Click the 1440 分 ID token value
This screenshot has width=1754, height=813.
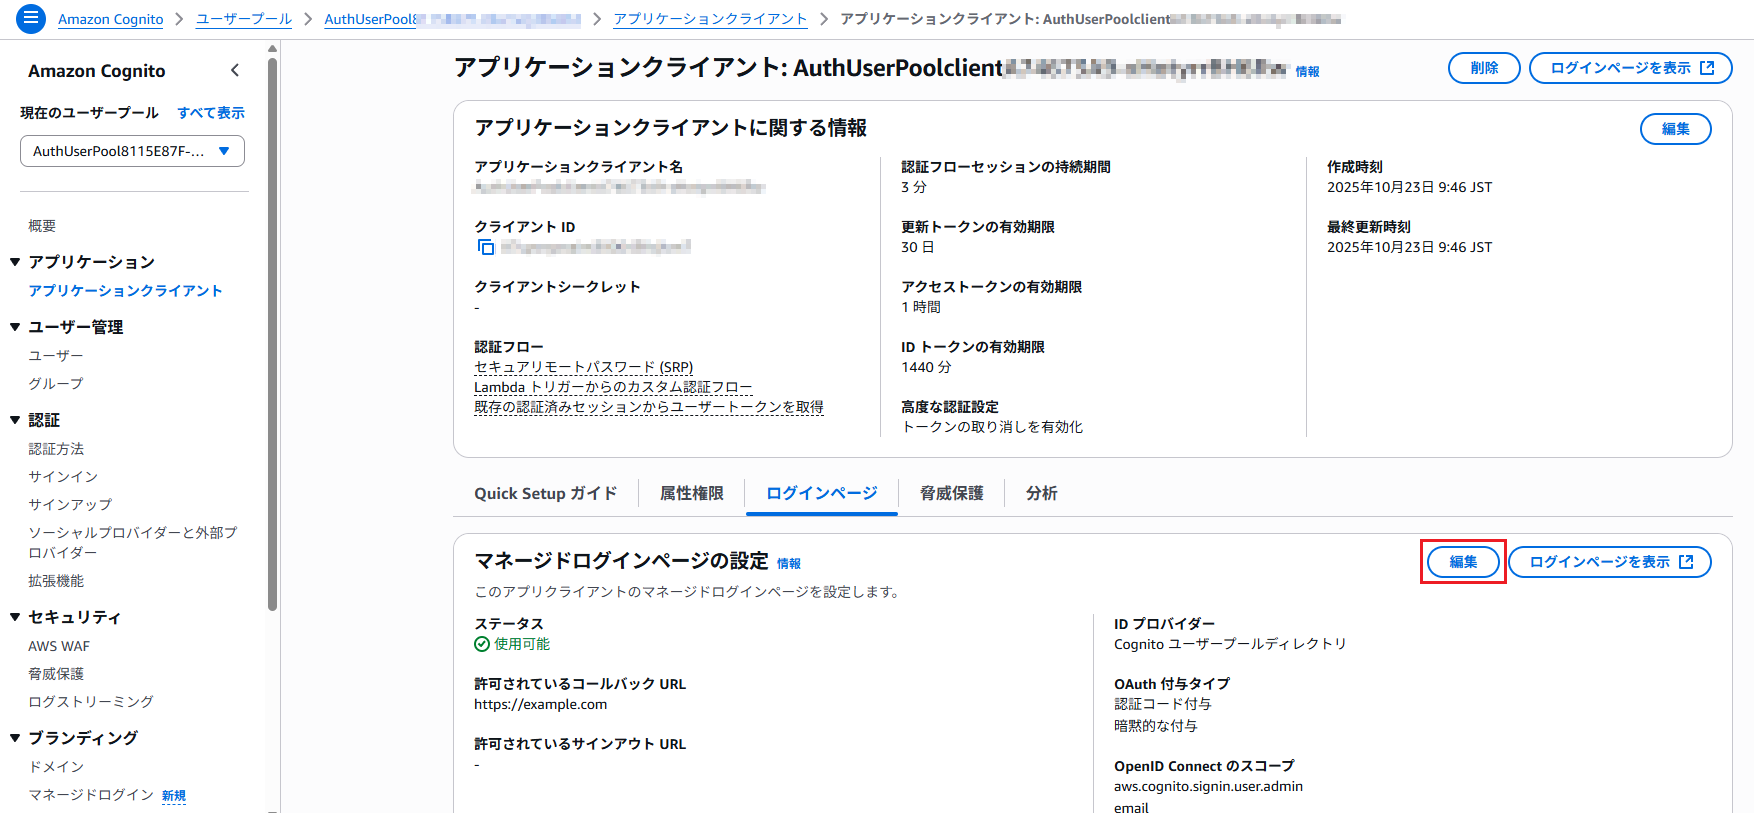(926, 367)
